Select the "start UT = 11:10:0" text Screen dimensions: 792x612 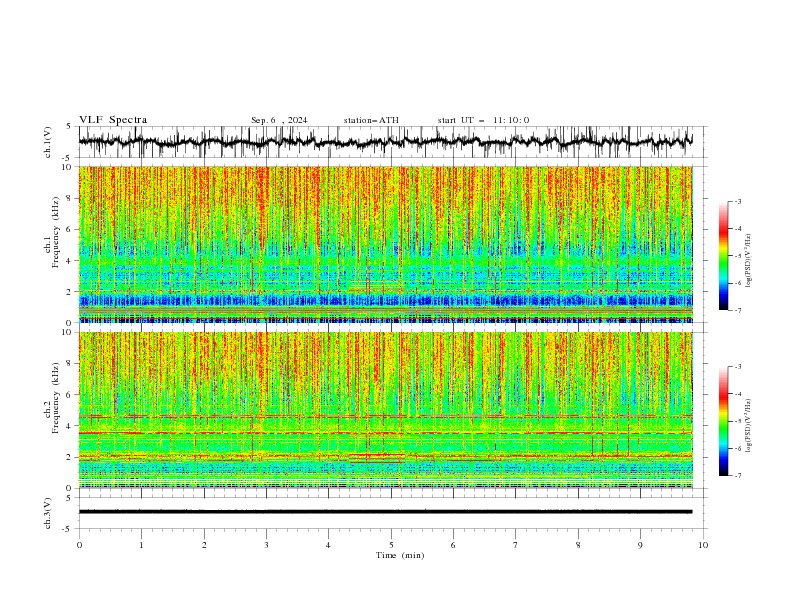point(483,120)
